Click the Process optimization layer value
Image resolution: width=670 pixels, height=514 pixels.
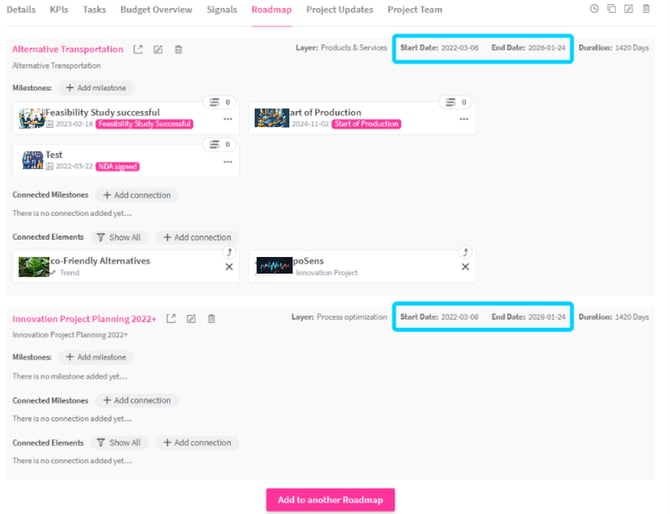pos(352,317)
